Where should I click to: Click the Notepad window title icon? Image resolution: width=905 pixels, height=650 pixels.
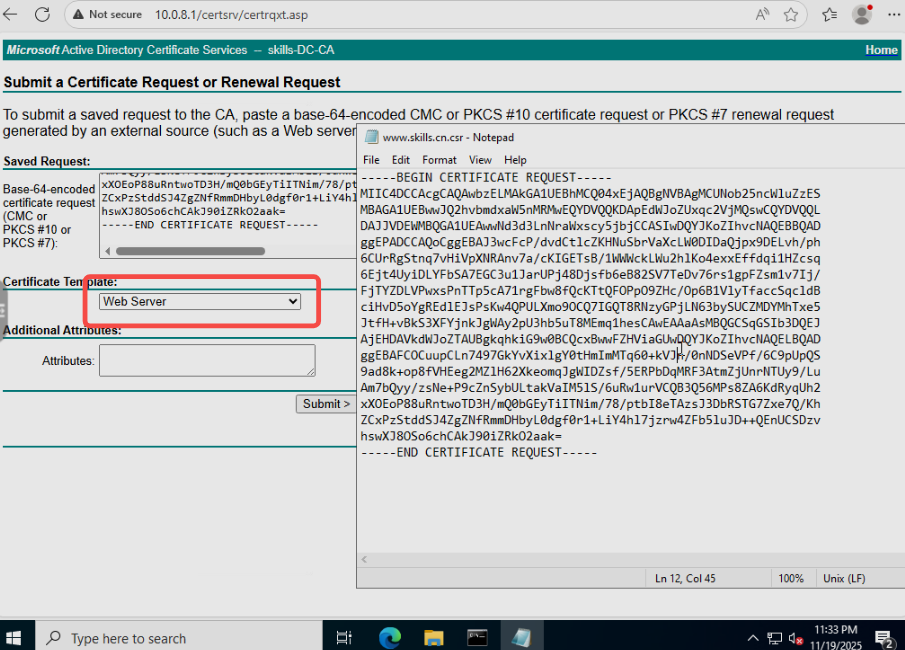pos(371,137)
